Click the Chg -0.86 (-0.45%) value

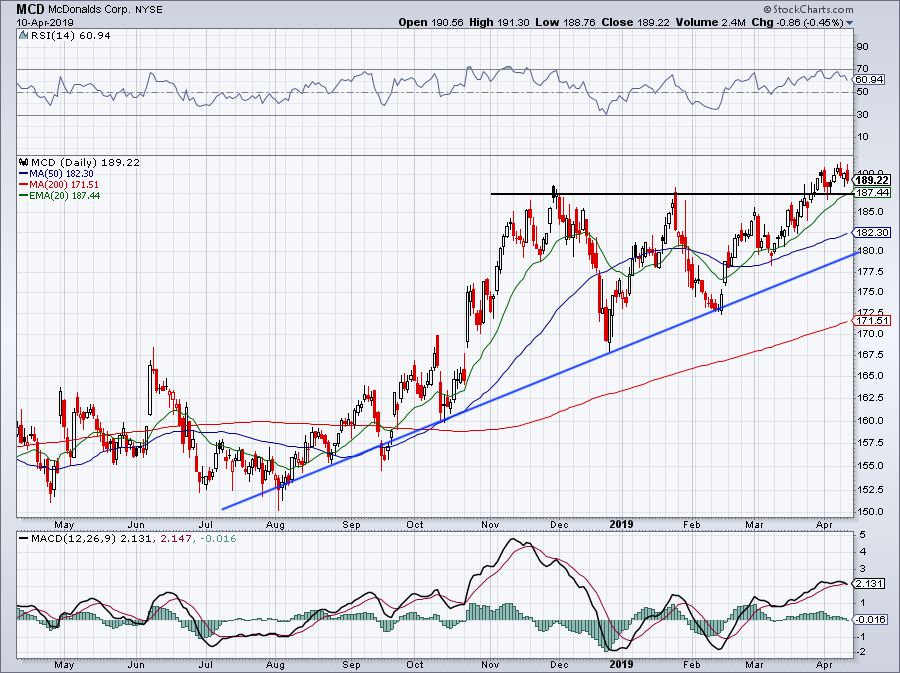(x=797, y=22)
